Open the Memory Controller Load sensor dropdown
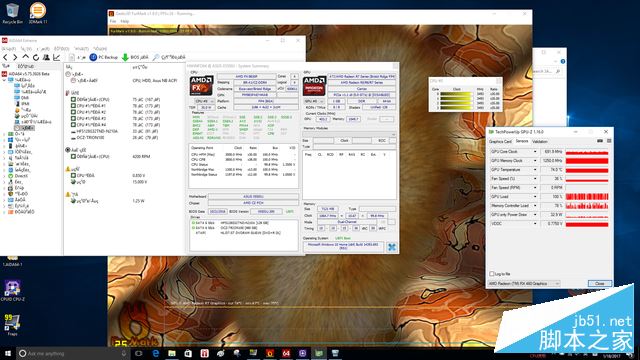 point(535,206)
